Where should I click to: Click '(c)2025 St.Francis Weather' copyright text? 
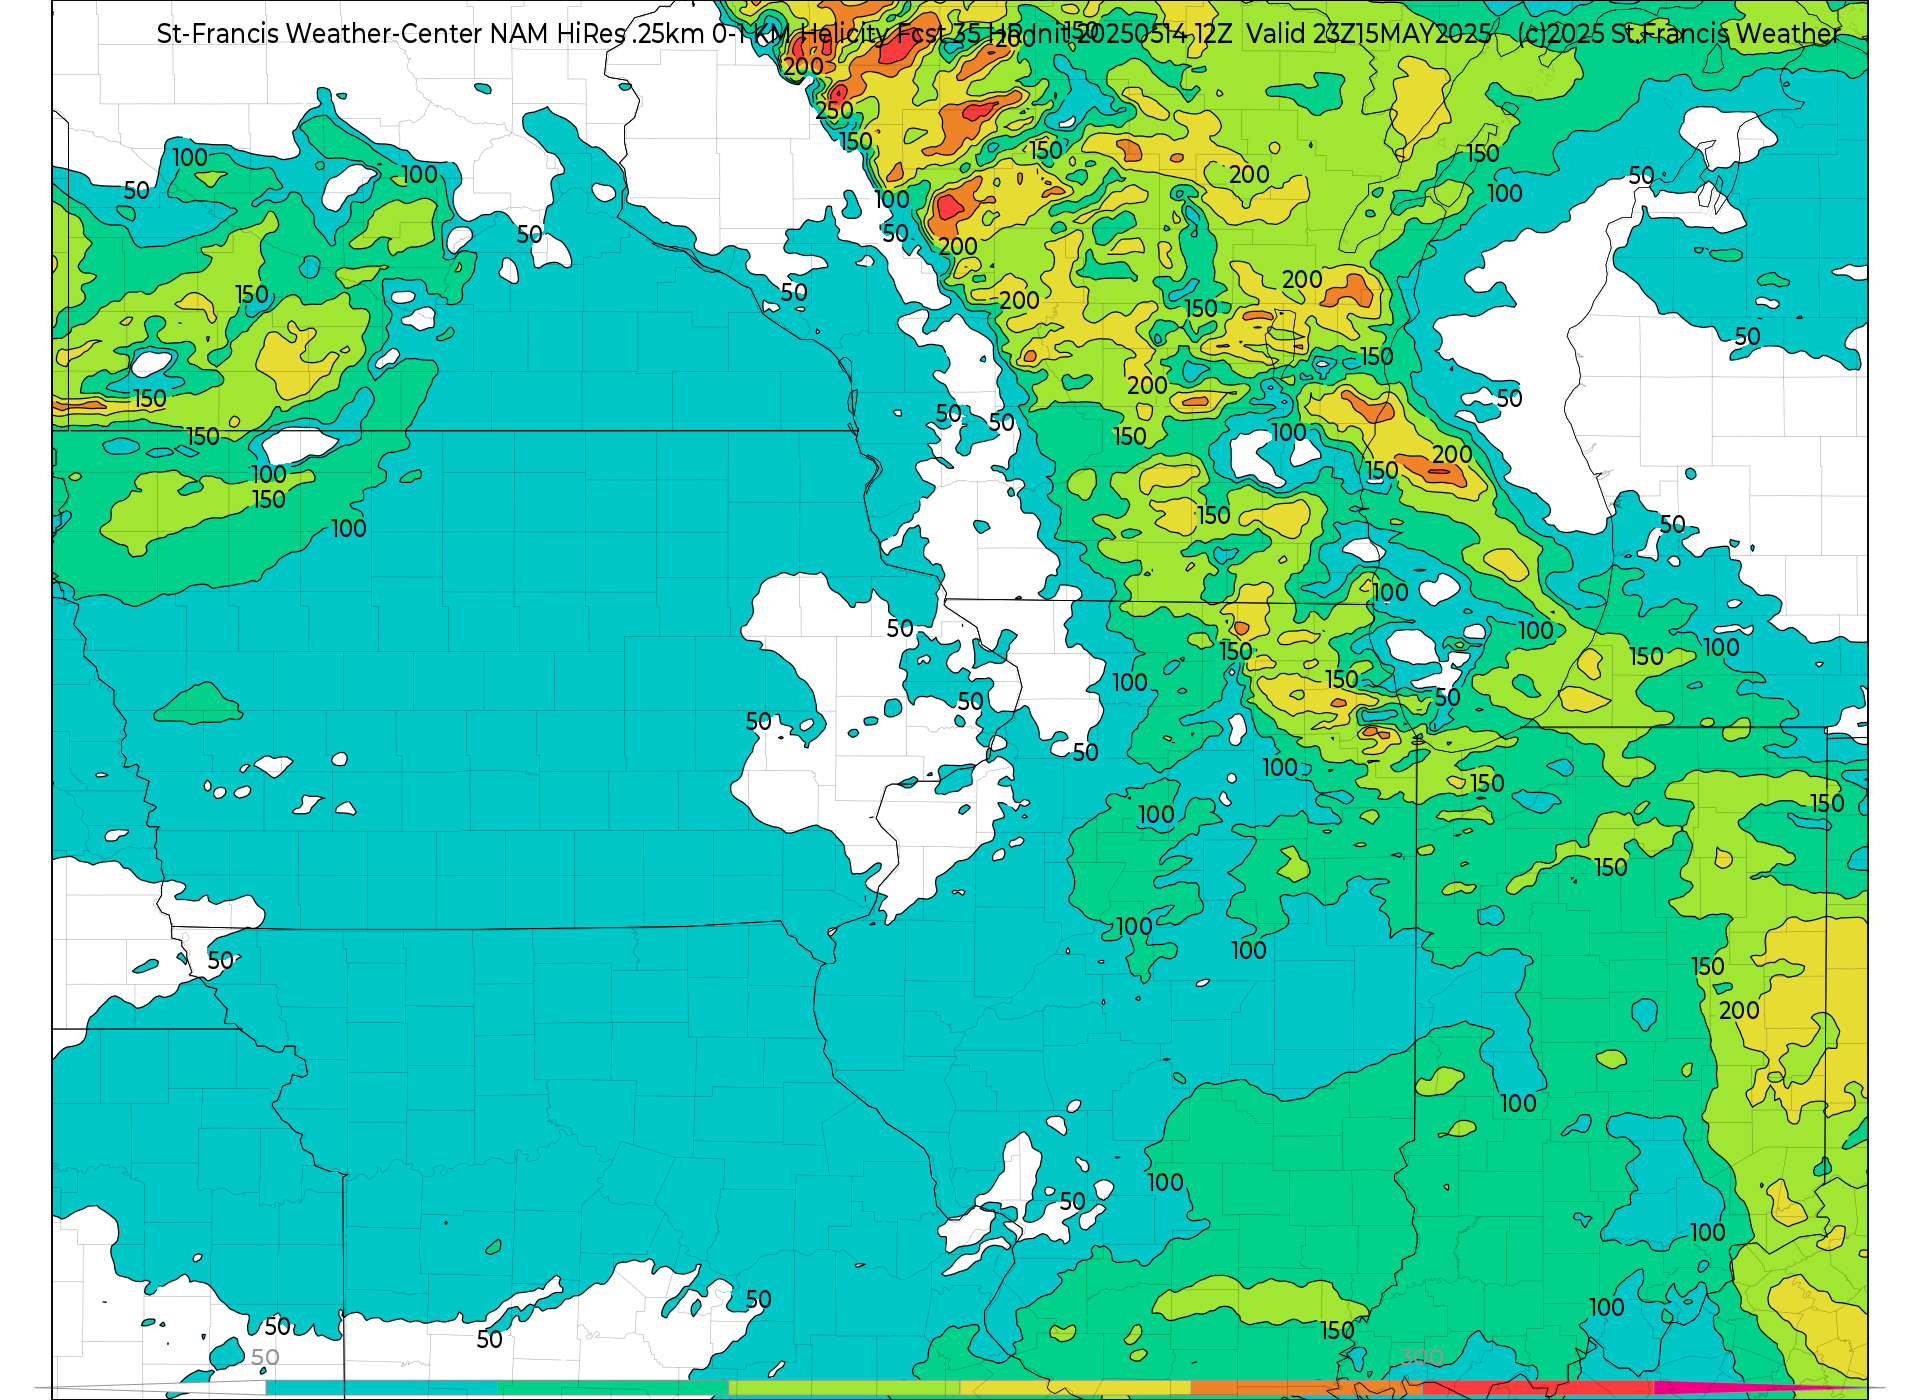[x=1678, y=33]
